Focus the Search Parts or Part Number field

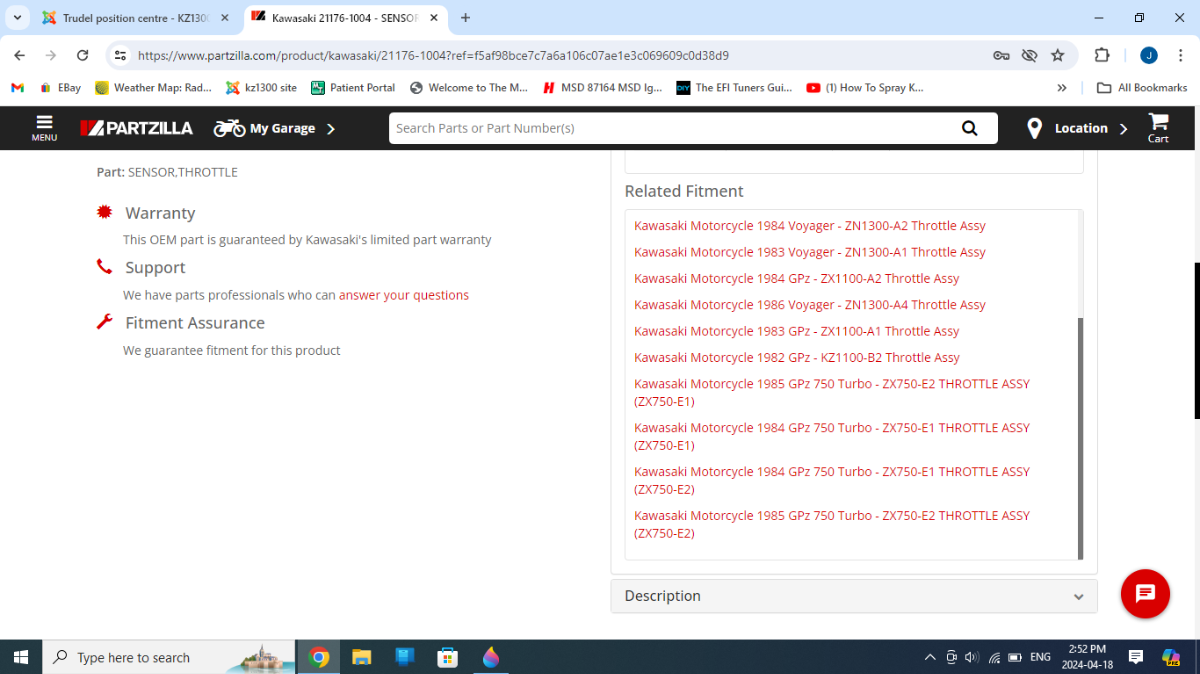(x=670, y=128)
